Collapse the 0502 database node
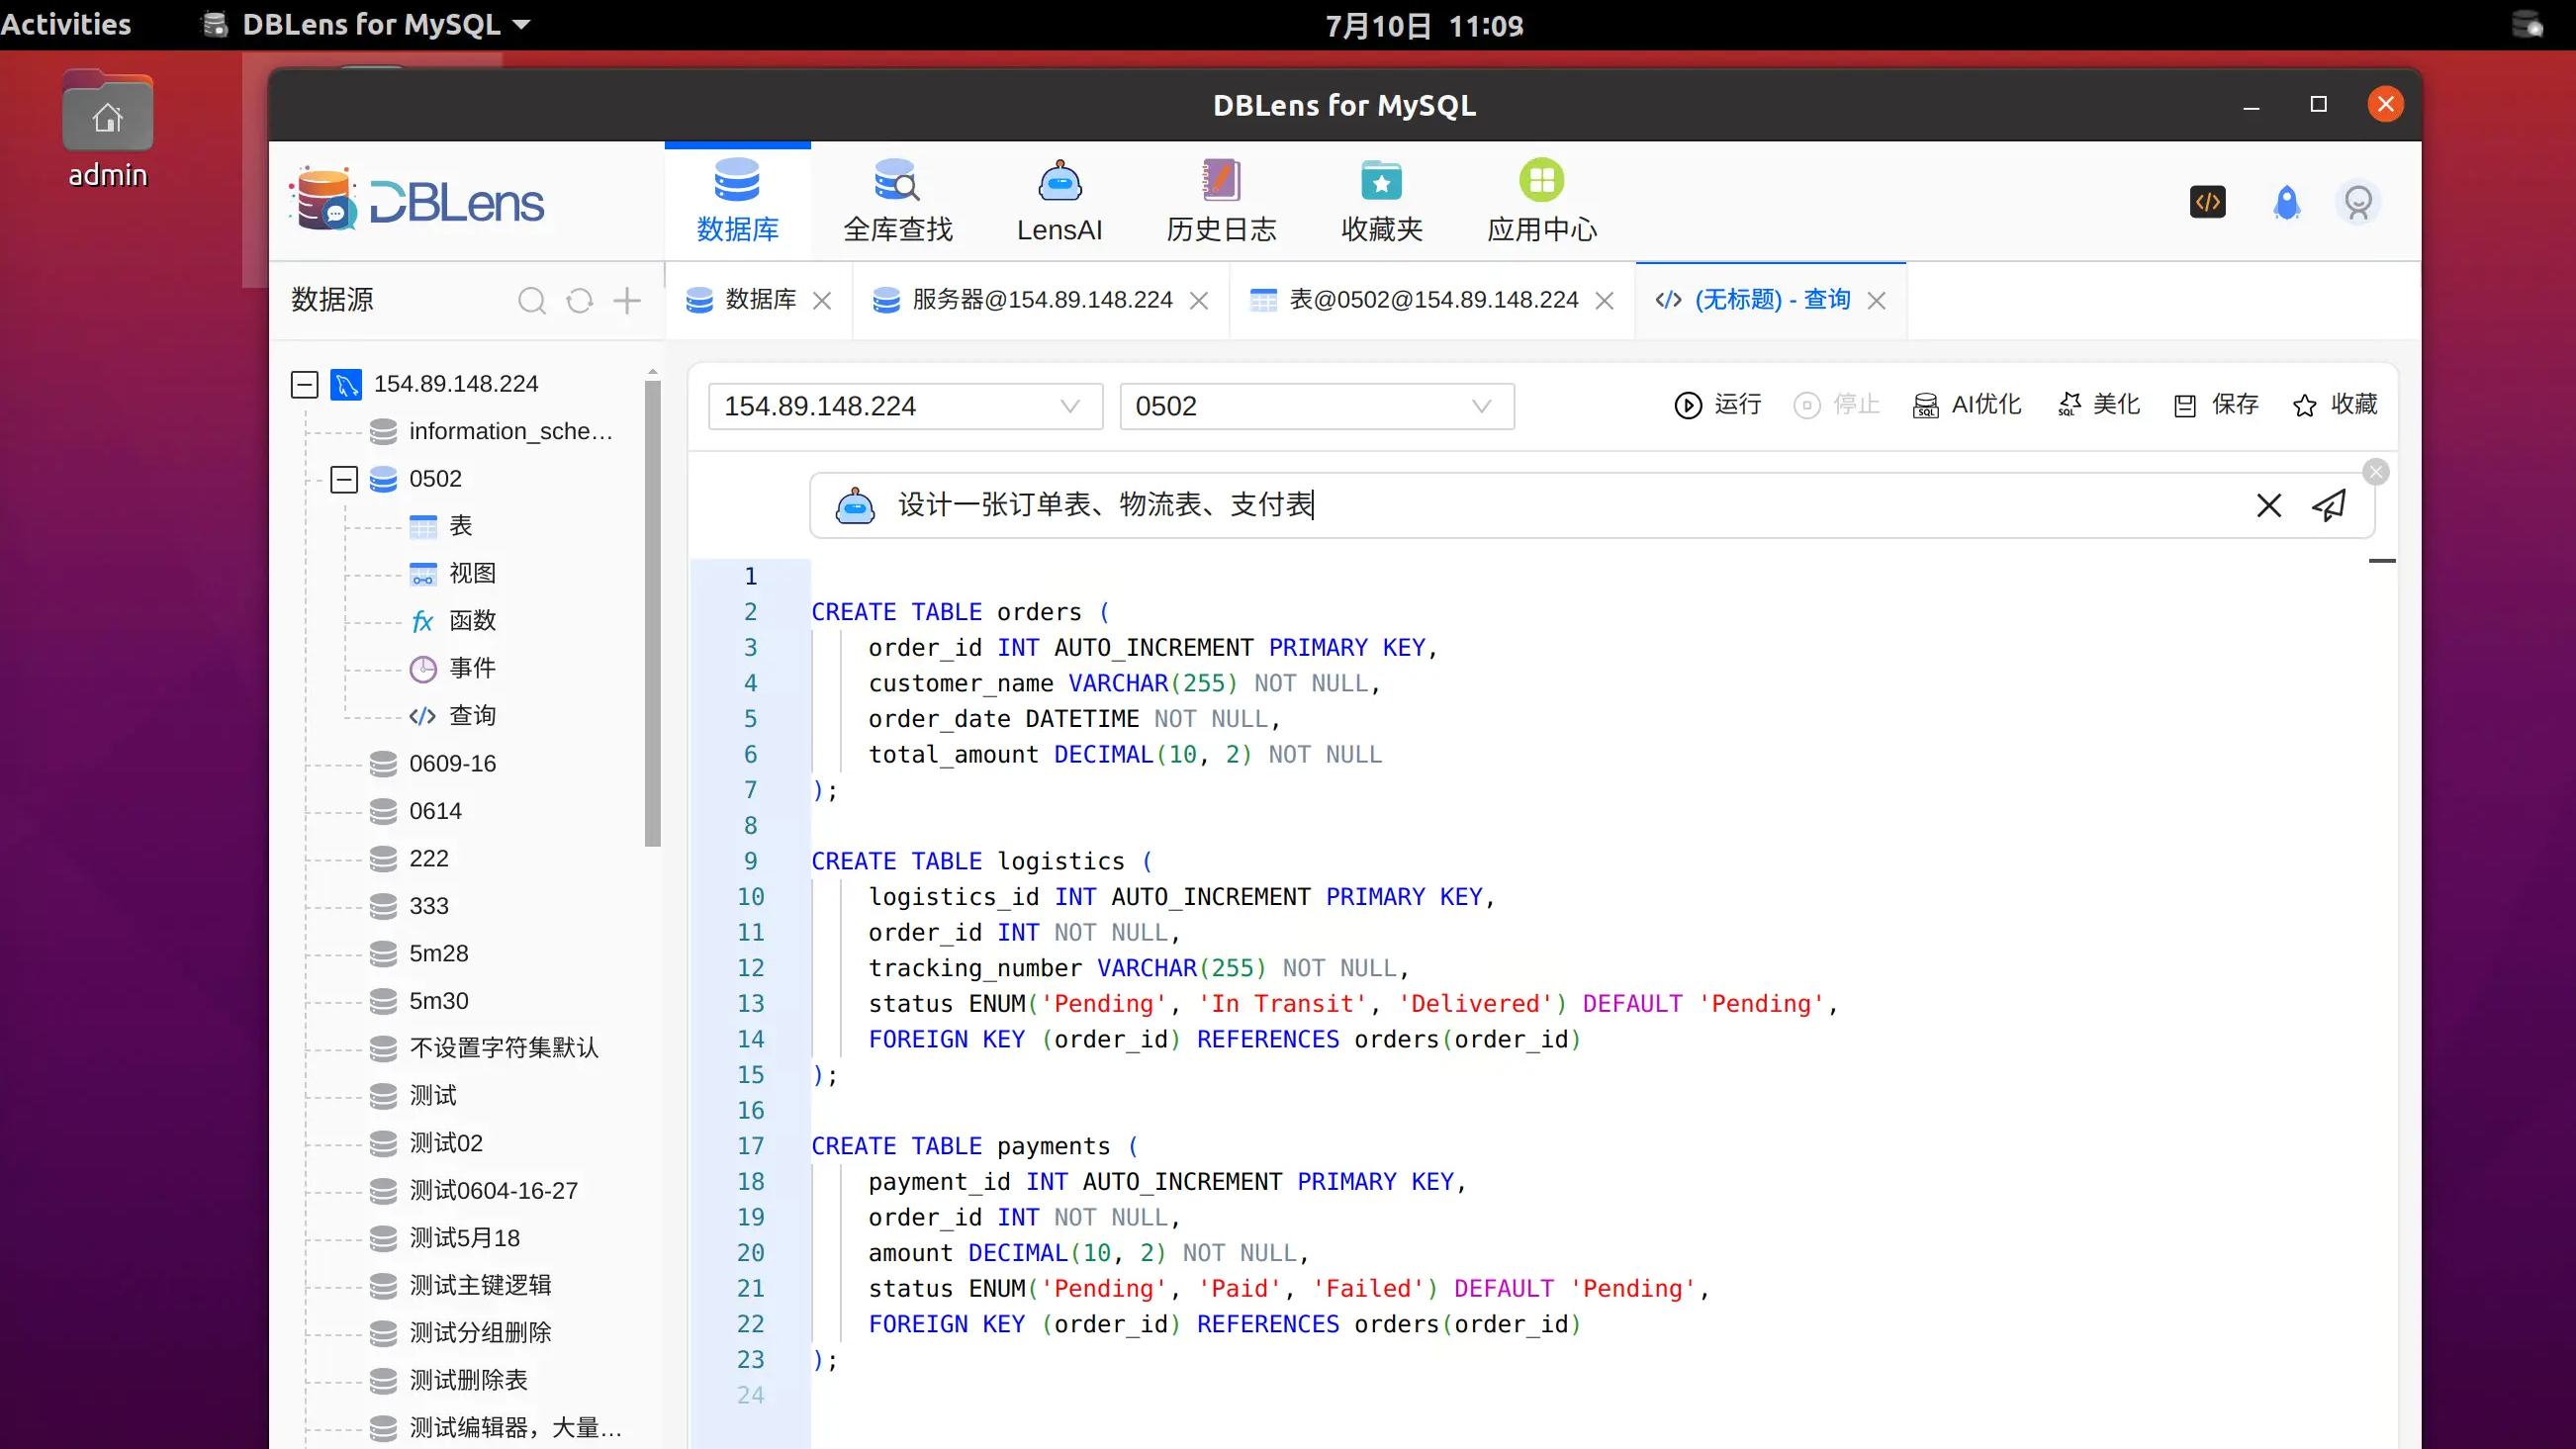This screenshot has width=2576, height=1449. point(343,479)
